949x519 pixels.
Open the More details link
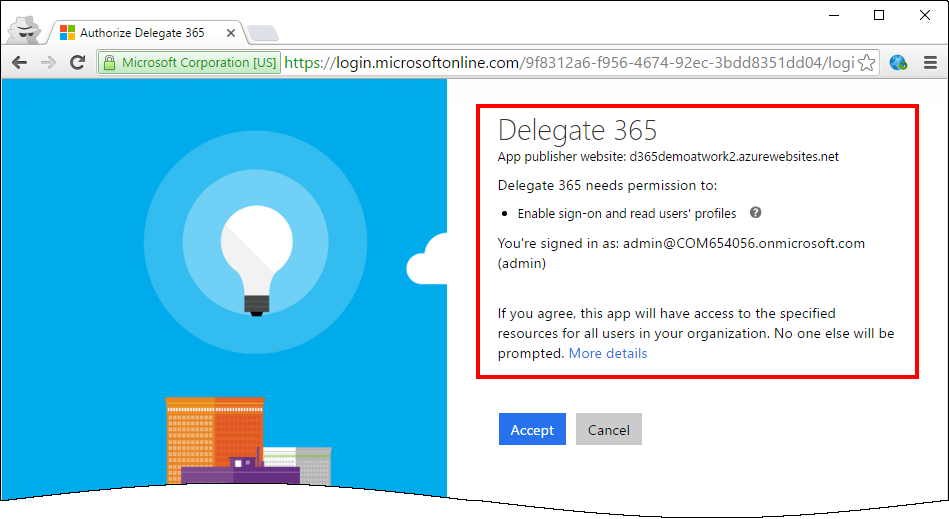coord(608,353)
